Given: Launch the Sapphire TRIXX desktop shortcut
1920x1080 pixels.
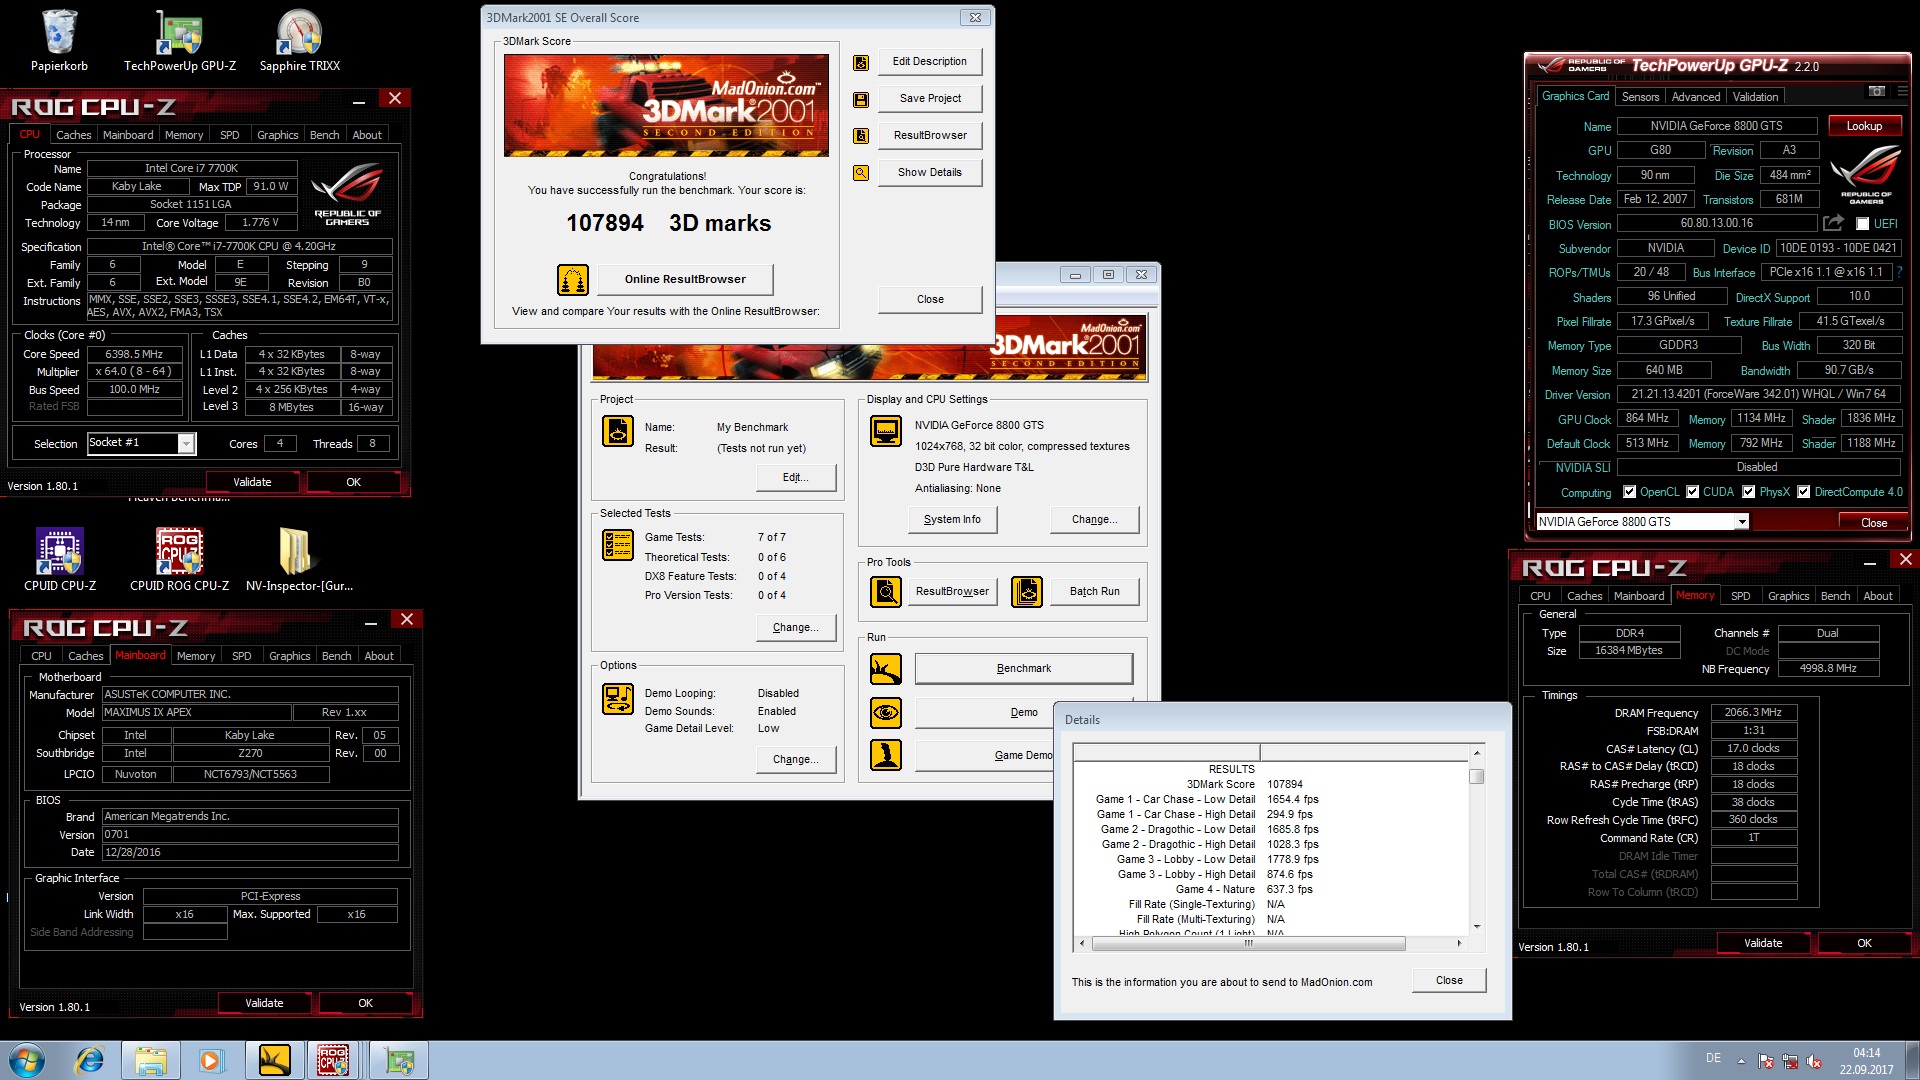Looking at the screenshot, I should tap(299, 40).
